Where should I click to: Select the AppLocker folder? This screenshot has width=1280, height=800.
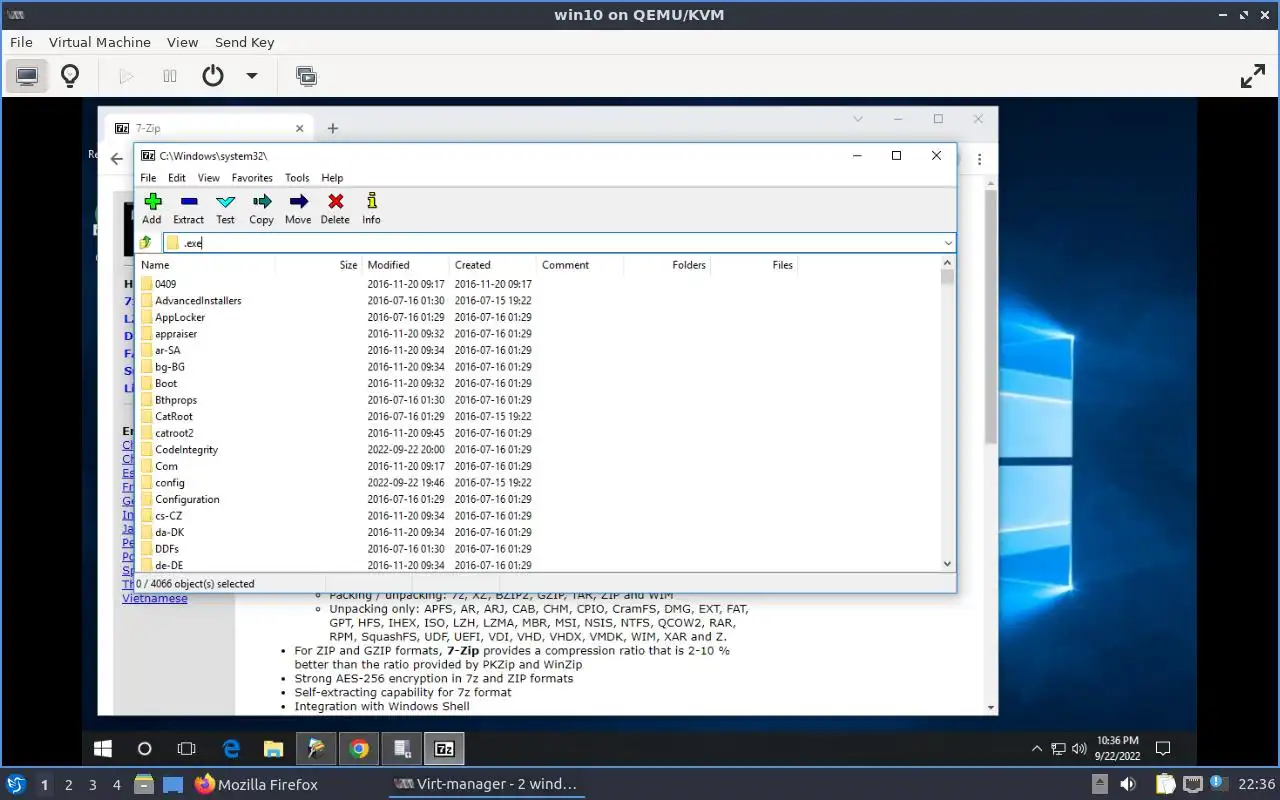(x=180, y=317)
